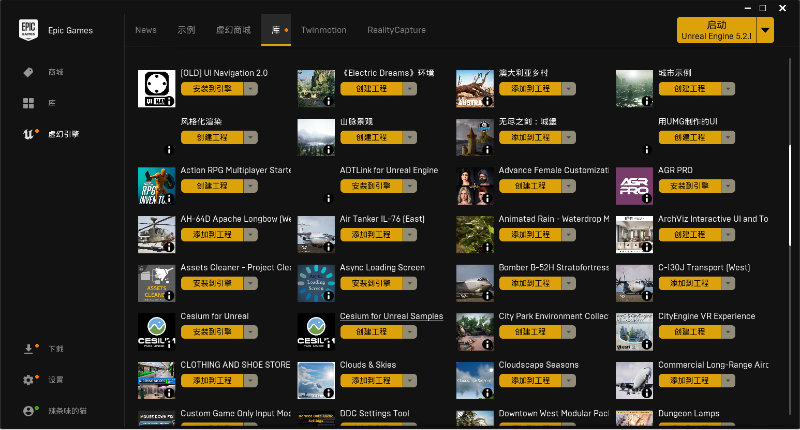
Task: Show info icon on Animated Rain thumbnail
Action: click(x=488, y=247)
